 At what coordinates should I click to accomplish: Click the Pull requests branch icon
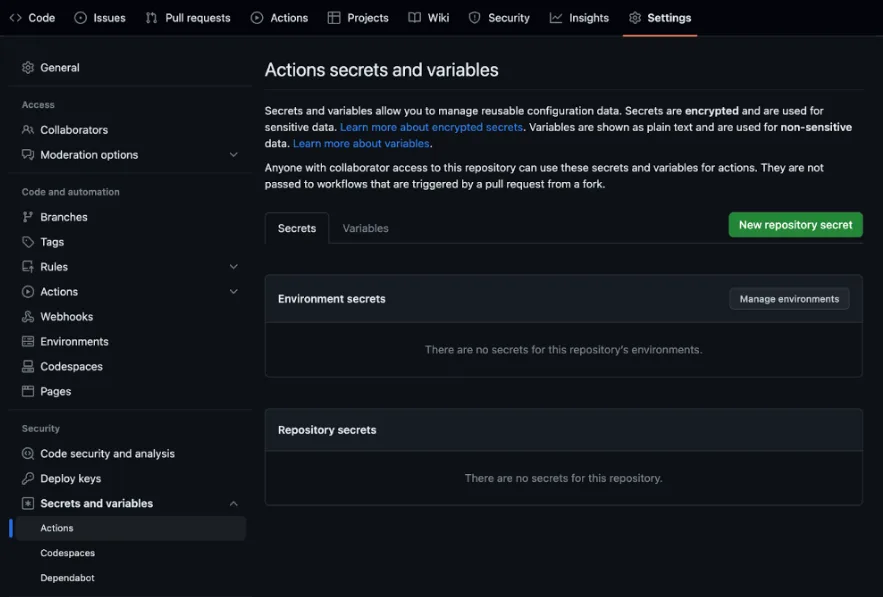click(151, 18)
